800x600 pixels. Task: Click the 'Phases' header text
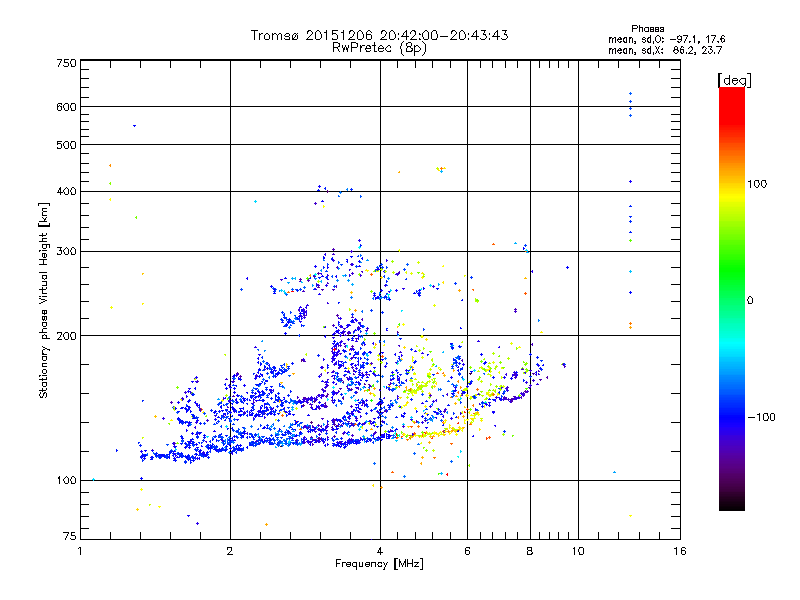647,29
